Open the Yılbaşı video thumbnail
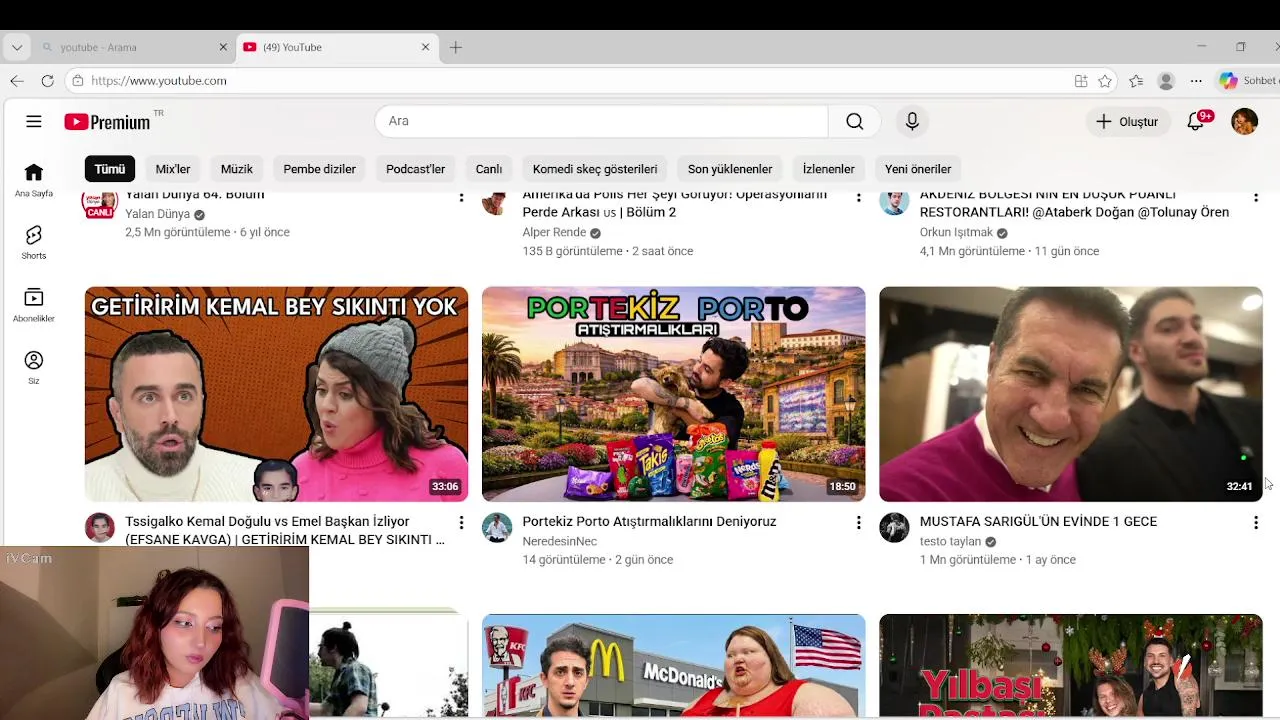This screenshot has height=720, width=1280. point(1070,665)
